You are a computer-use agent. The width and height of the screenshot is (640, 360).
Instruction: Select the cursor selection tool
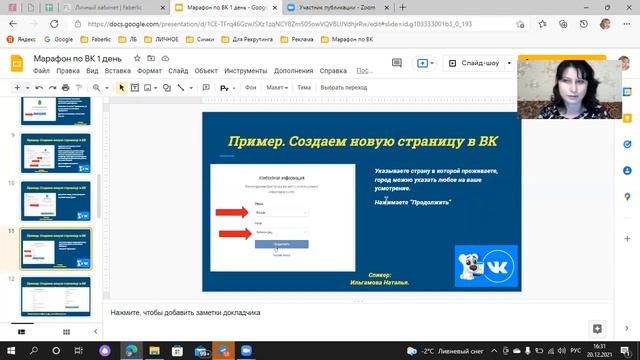(121, 88)
